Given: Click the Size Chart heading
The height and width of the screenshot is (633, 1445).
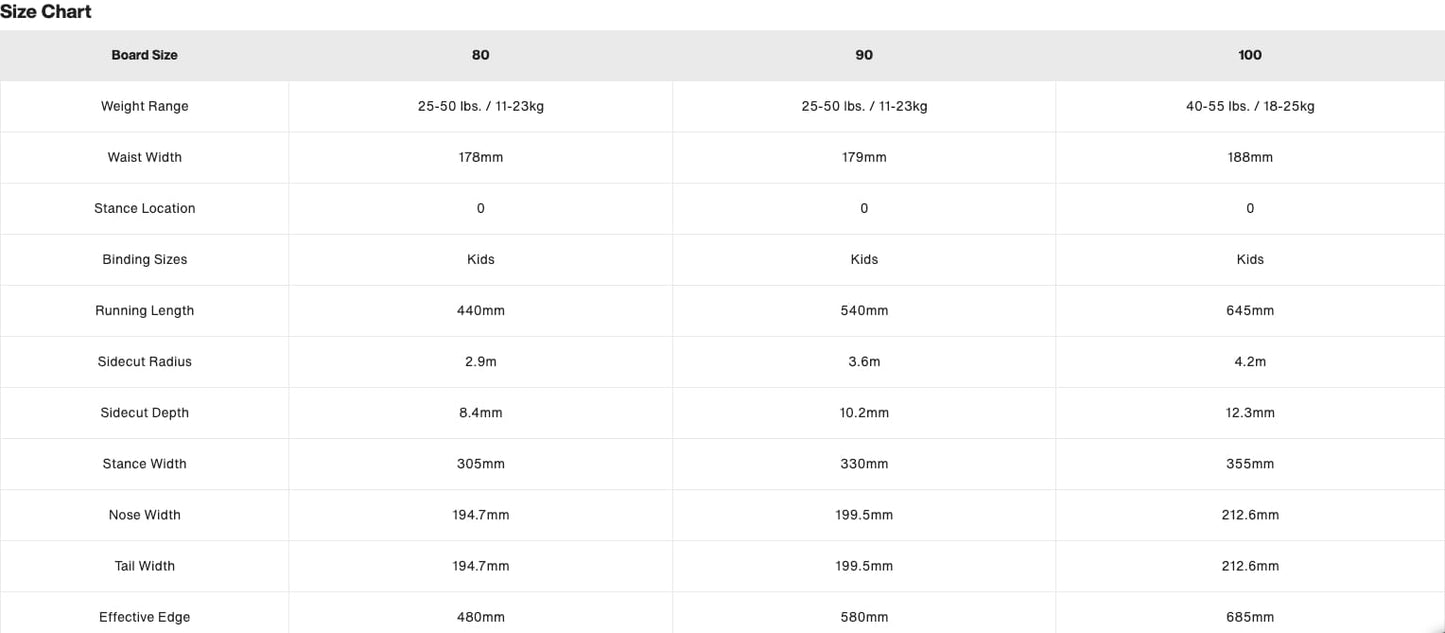Looking at the screenshot, I should click(46, 12).
